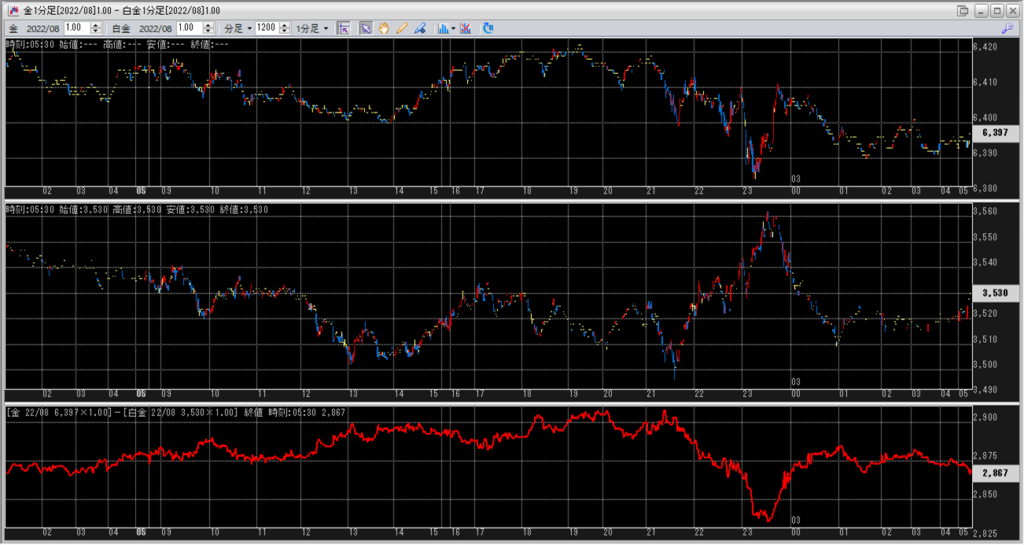
Task: Click the detach window icon in title bar
Action: click(962, 10)
